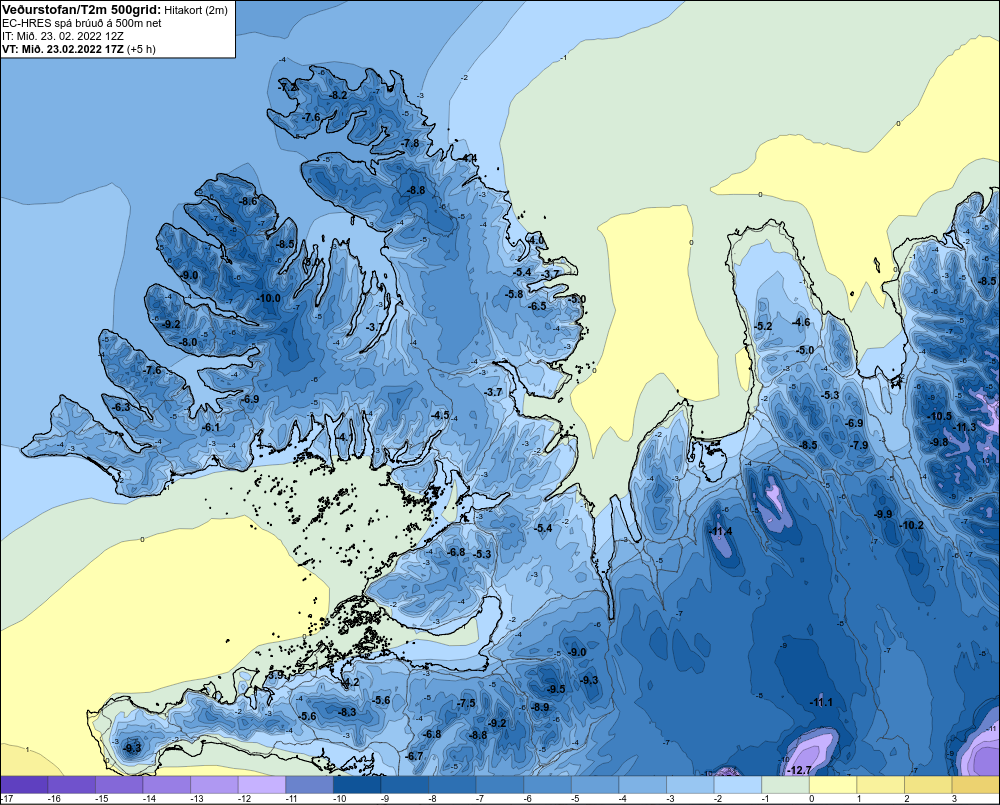This screenshot has height=805, width=1000.
Task: Click the -3.9 temperature label
Action: point(276,674)
